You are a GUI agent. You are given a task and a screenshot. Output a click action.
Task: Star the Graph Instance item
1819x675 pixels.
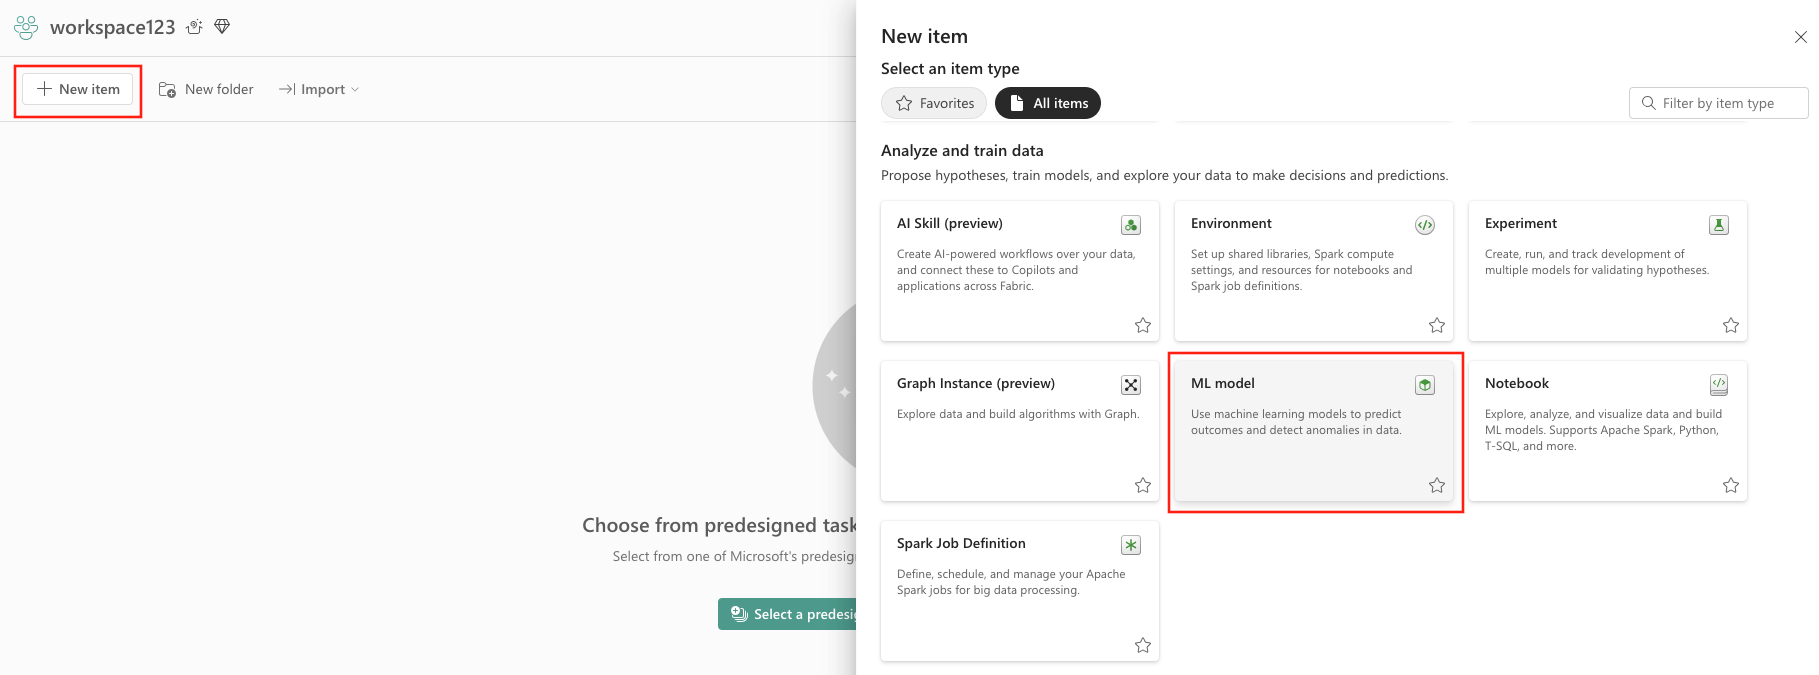(x=1143, y=485)
